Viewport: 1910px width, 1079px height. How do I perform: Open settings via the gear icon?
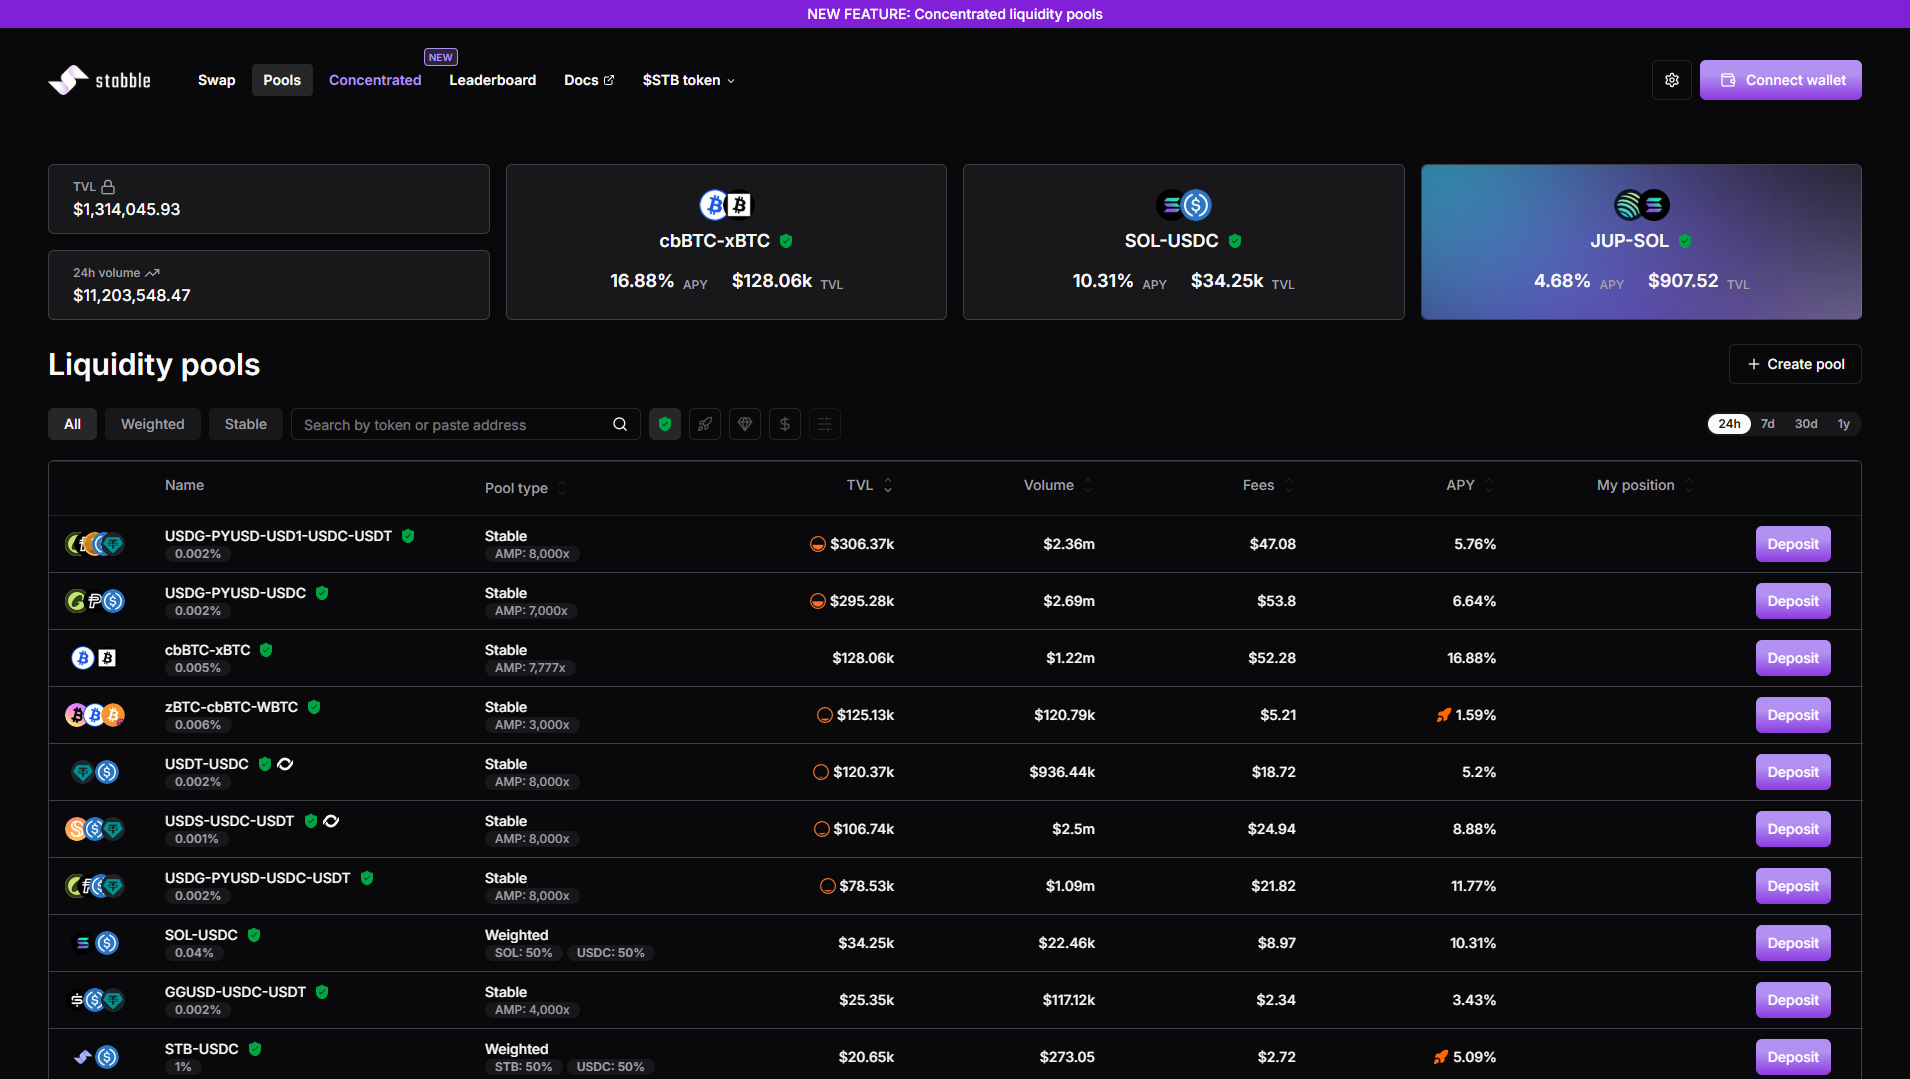coord(1671,80)
